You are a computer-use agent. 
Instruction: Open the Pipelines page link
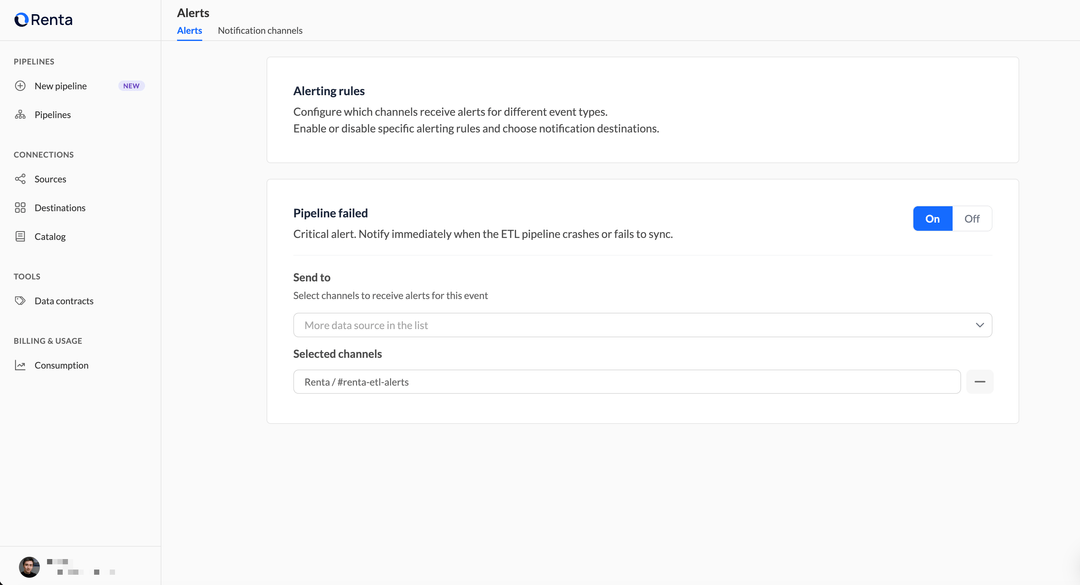point(52,115)
